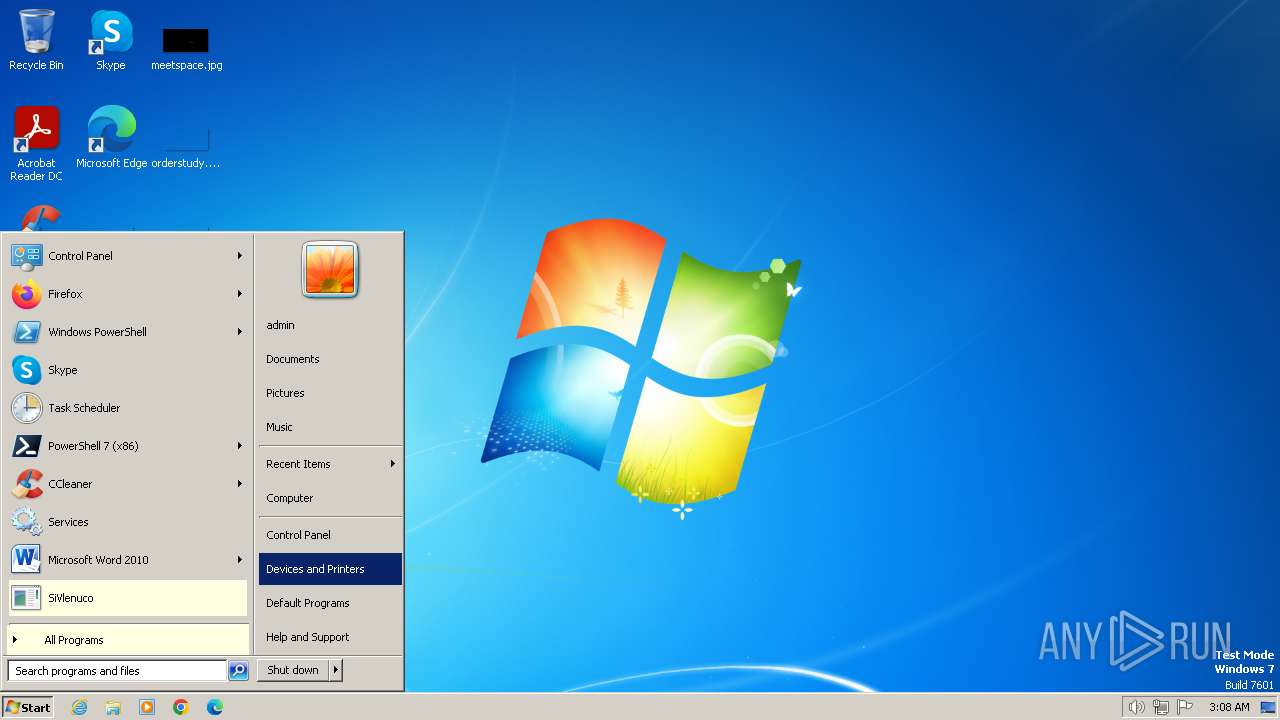Open the admin user folder link
The image size is (1280, 720).
pyautogui.click(x=330, y=325)
